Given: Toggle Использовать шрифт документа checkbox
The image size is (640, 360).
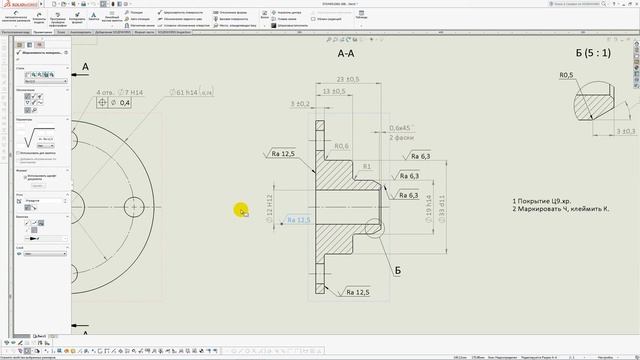Looking at the screenshot, I should (x=25, y=178).
